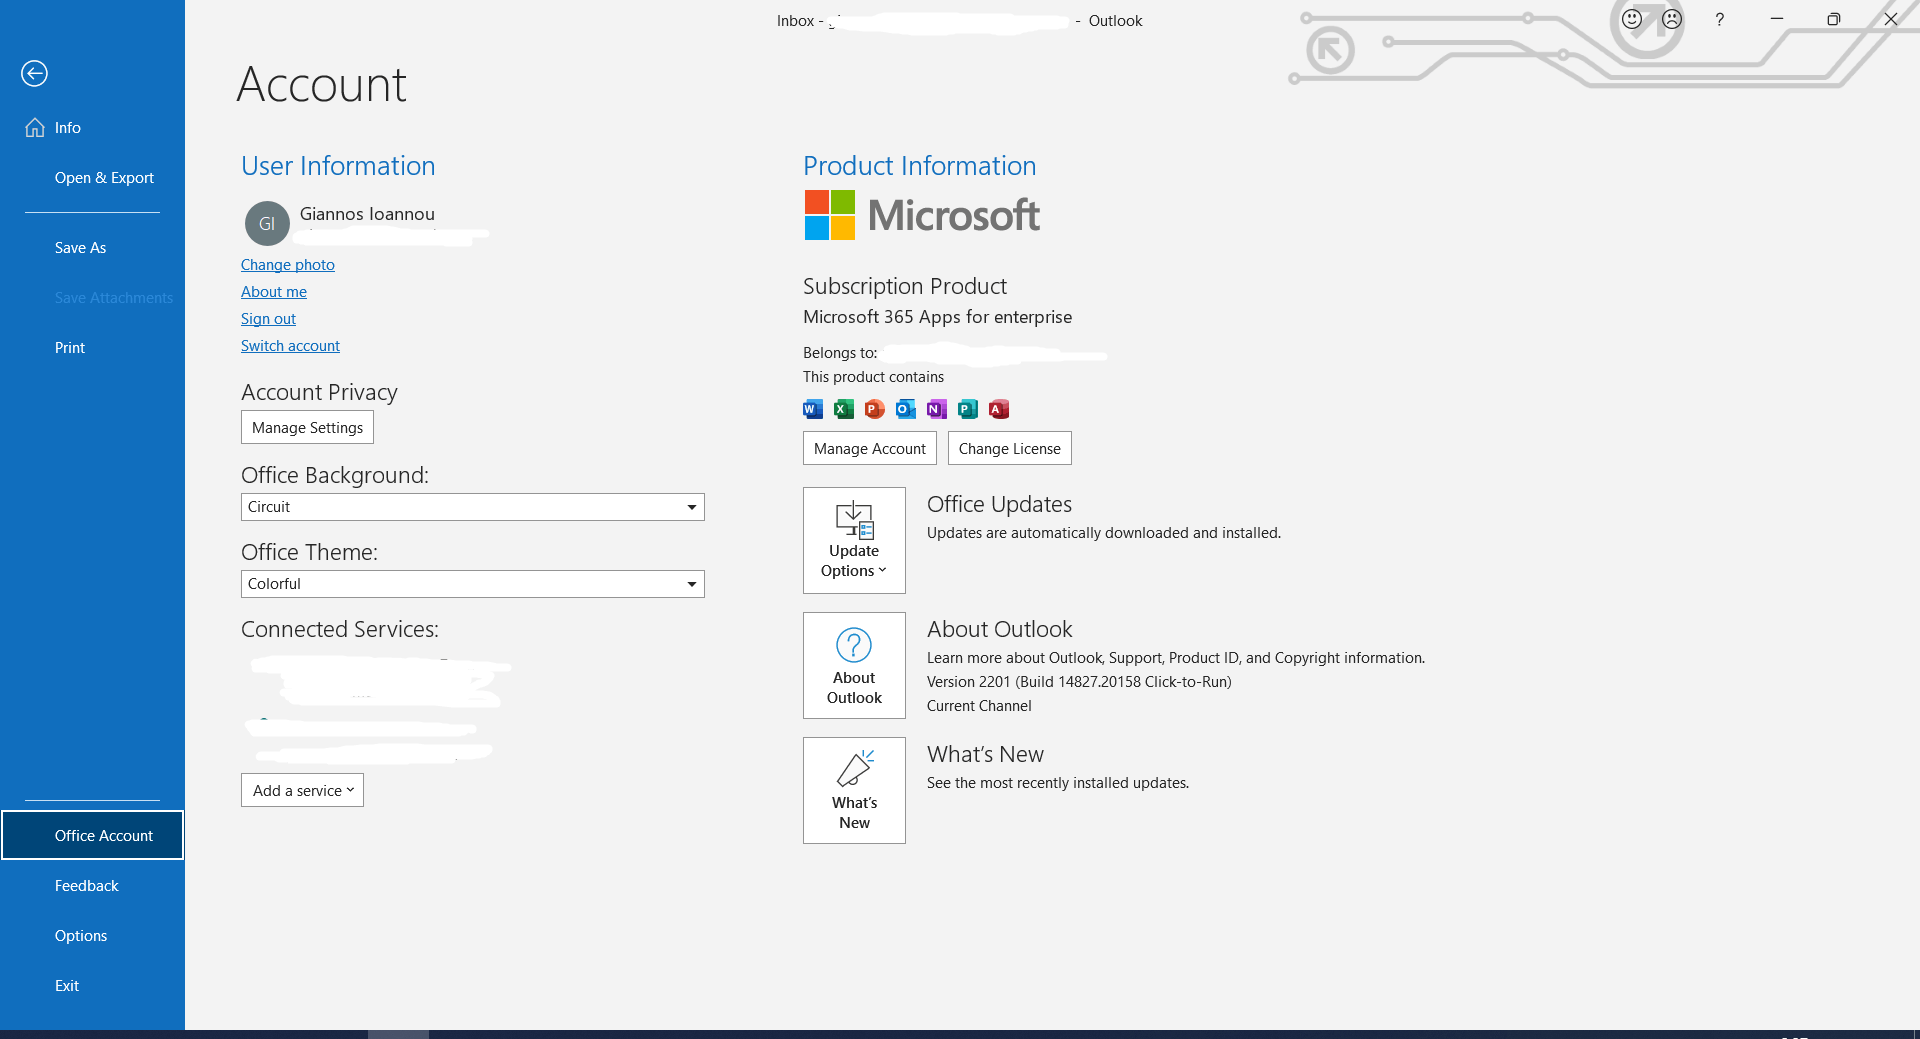The width and height of the screenshot is (1920, 1039).
Task: Click the Change photo link
Action: (288, 265)
